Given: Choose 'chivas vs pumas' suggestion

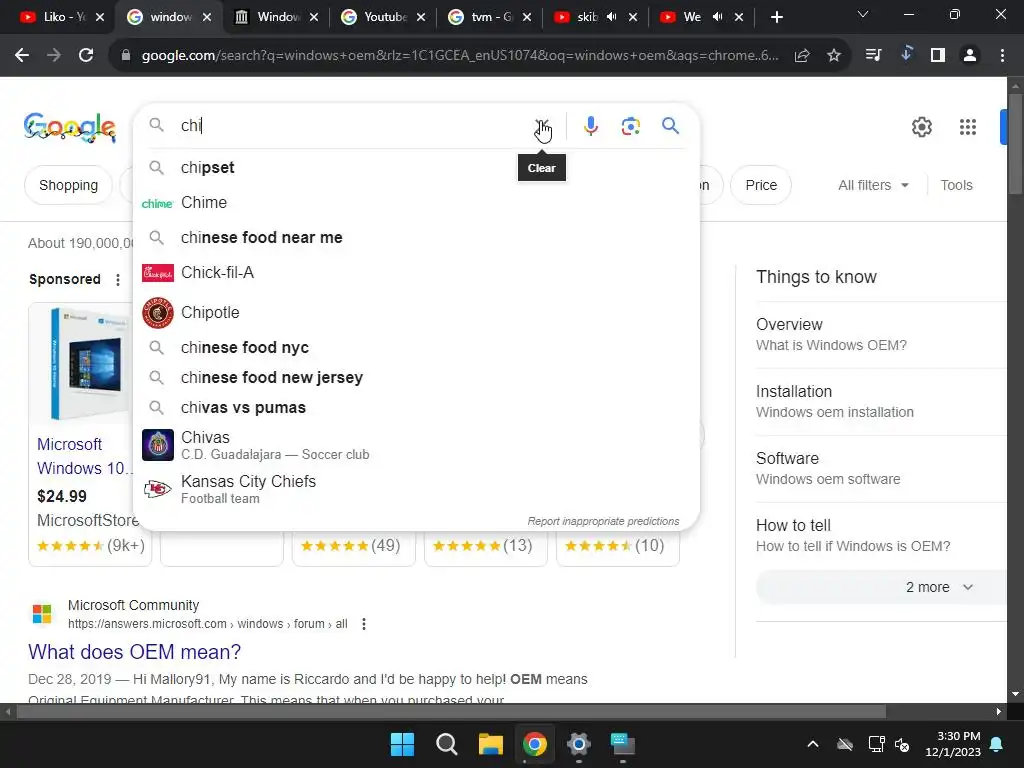Looking at the screenshot, I should pyautogui.click(x=416, y=408).
